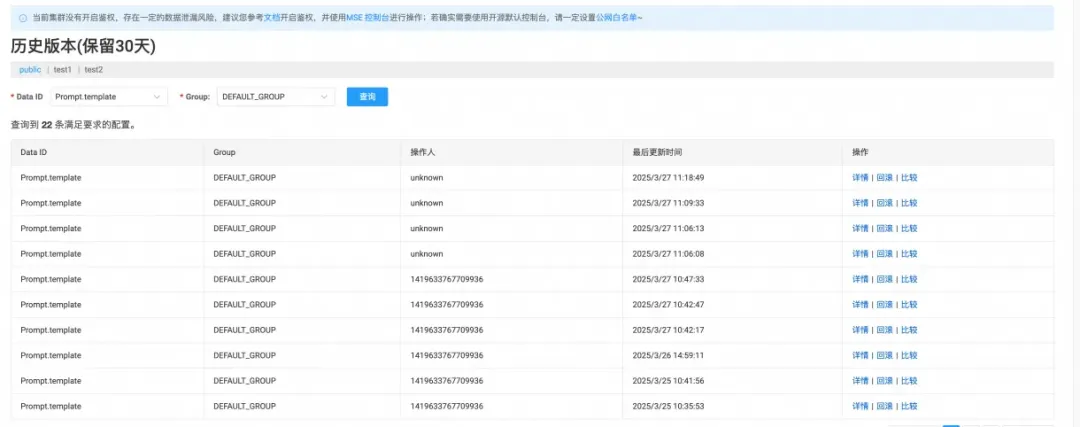The height and width of the screenshot is (427, 1080).
Task: Select the active pagination page button
Action: point(951,426)
